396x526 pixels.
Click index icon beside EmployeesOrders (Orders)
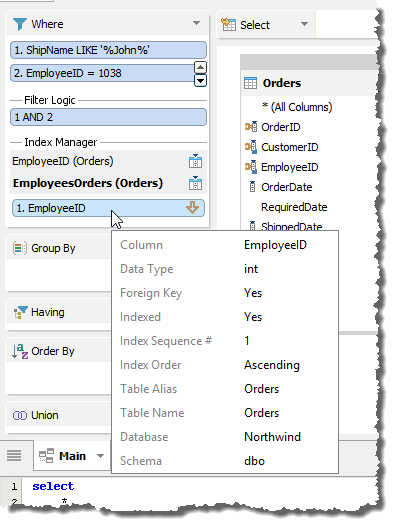click(195, 183)
